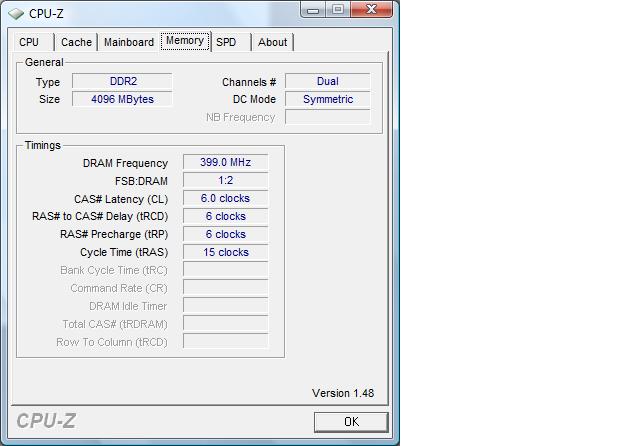Click the 15 clocks tRAS value
This screenshot has height=446, width=640.
tap(226, 252)
